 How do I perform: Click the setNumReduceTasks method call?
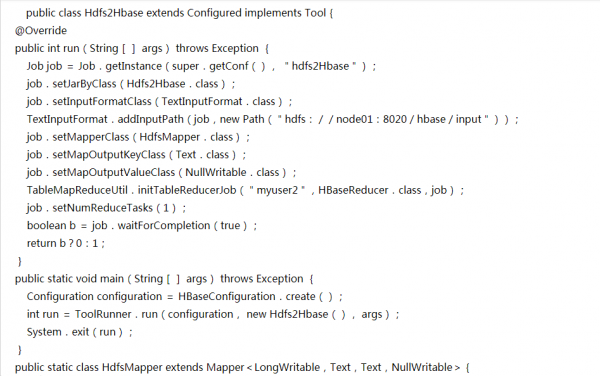(103, 208)
